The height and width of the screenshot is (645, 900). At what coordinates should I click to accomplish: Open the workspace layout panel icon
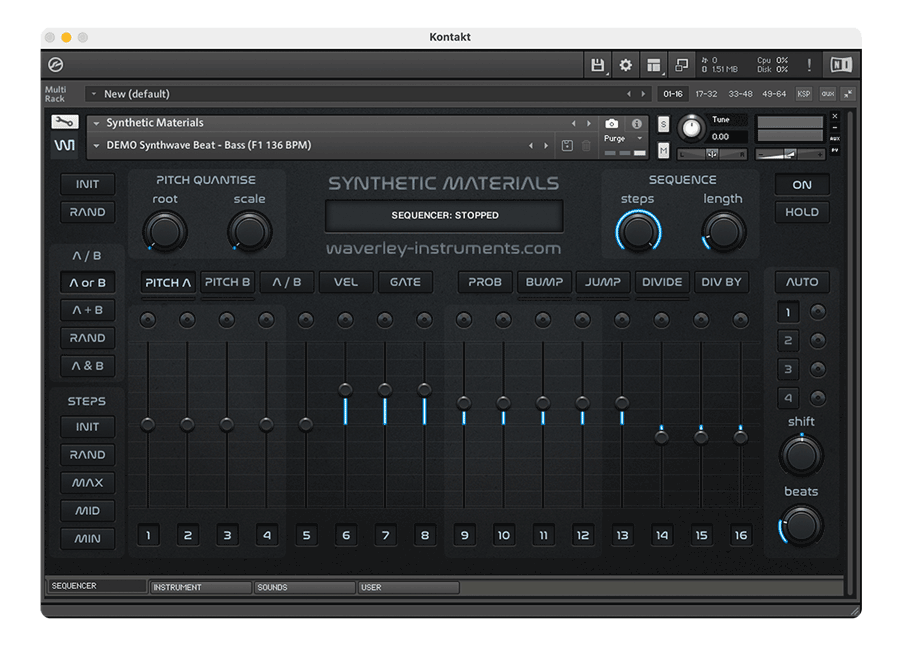click(x=654, y=65)
